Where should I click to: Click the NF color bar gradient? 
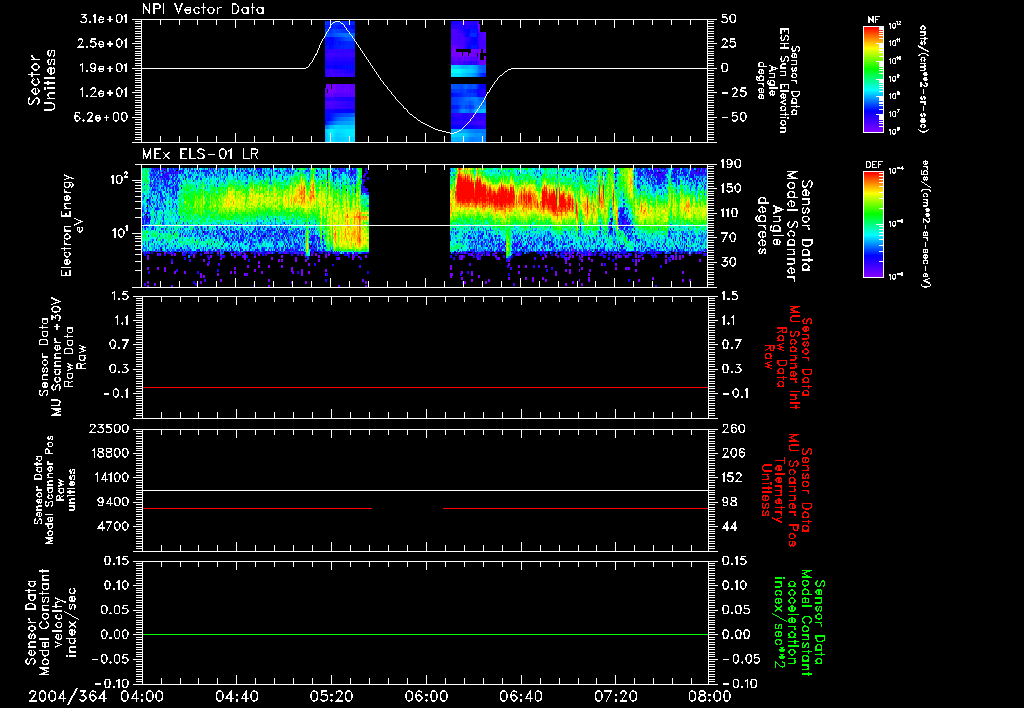874,78
